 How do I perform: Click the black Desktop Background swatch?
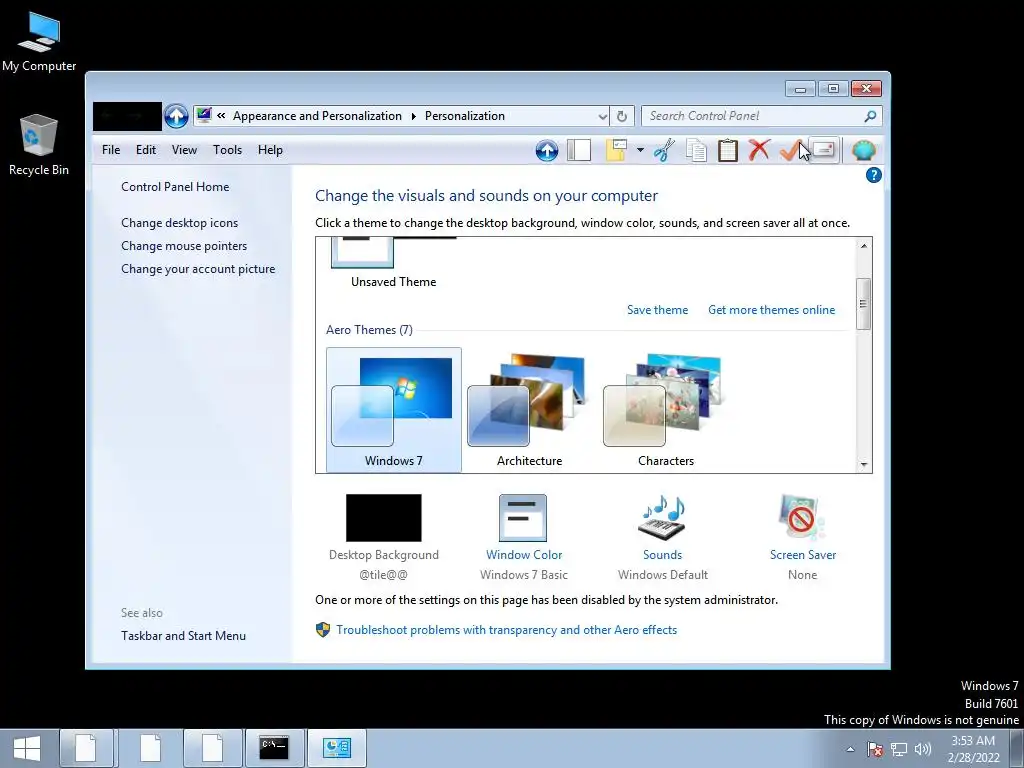pos(383,518)
